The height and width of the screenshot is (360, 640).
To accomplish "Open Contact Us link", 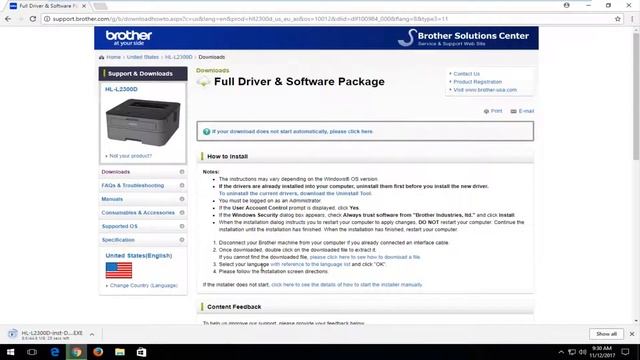I will pyautogui.click(x=466, y=74).
